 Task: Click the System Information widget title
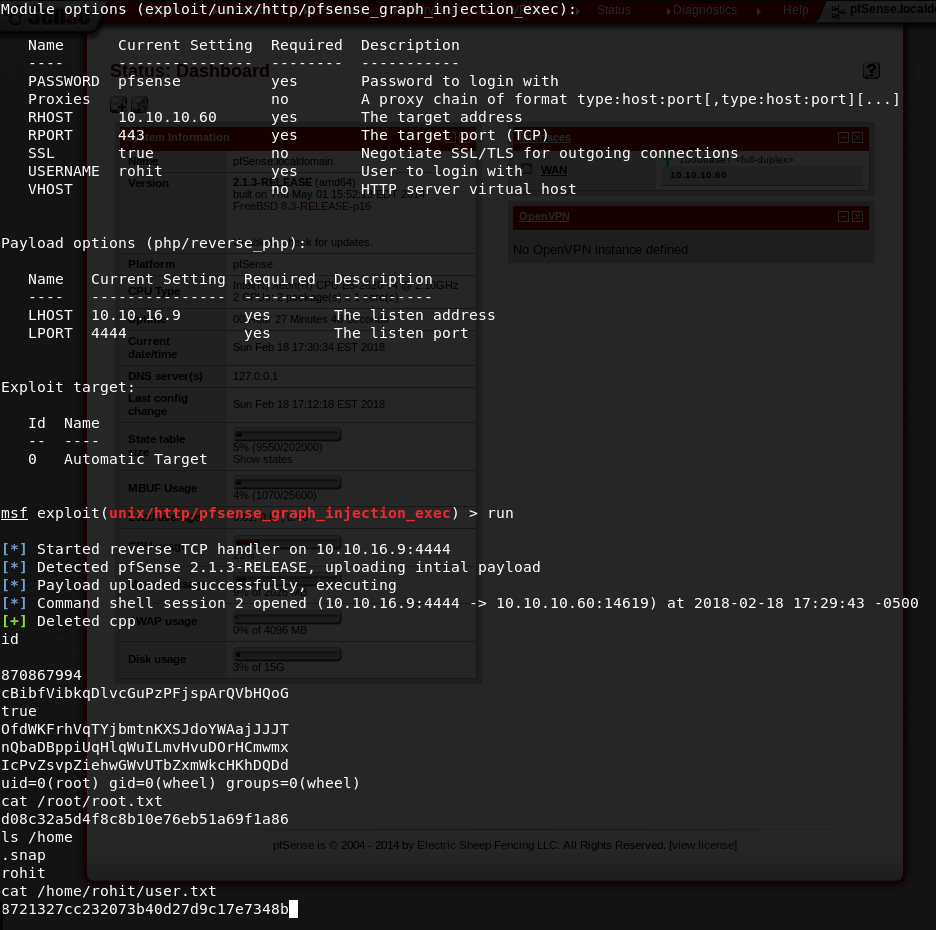click(178, 137)
